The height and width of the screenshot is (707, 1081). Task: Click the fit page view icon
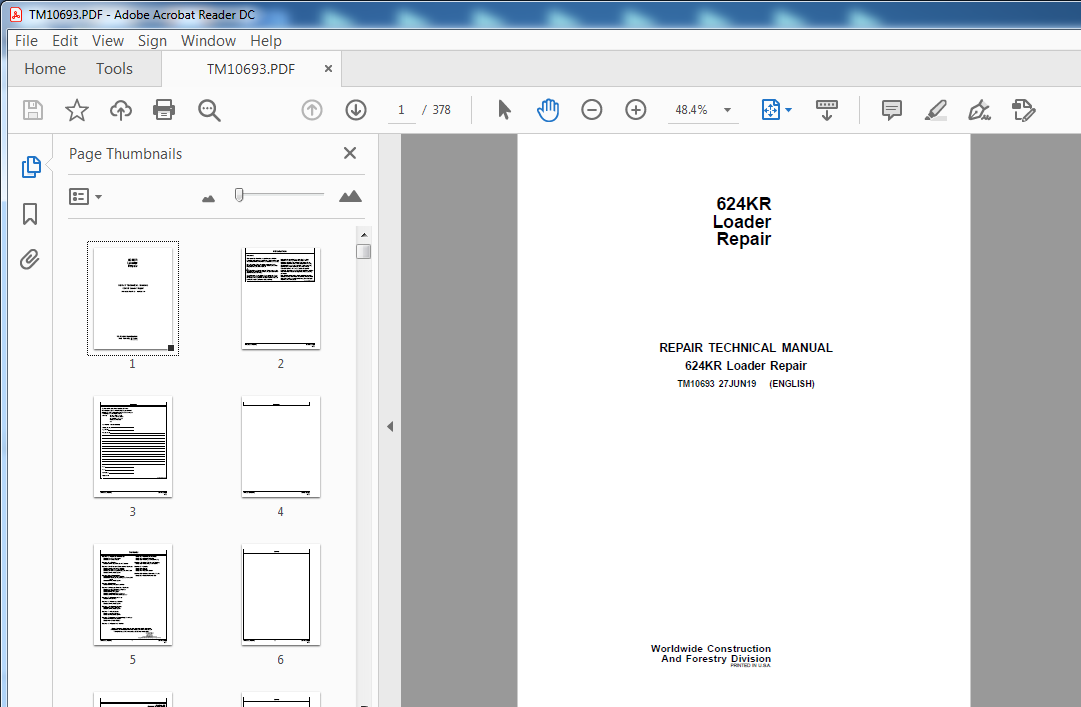click(x=770, y=110)
